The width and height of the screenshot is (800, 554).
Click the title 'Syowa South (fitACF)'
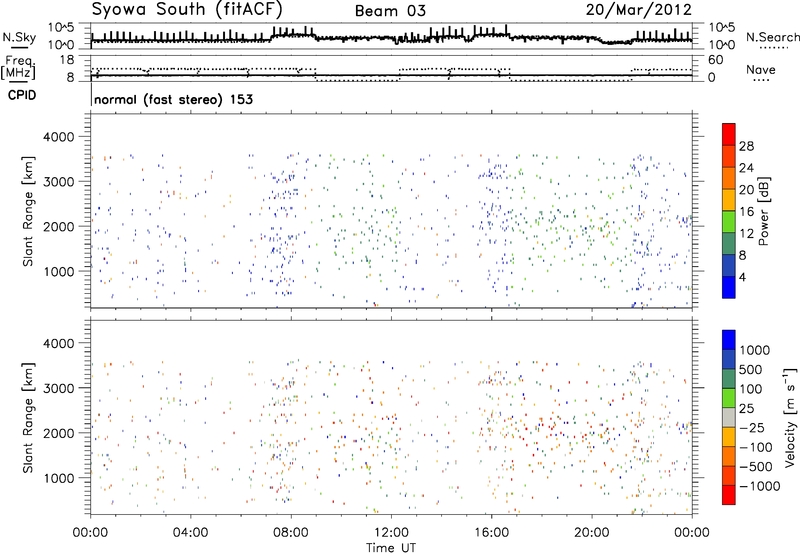point(186,9)
